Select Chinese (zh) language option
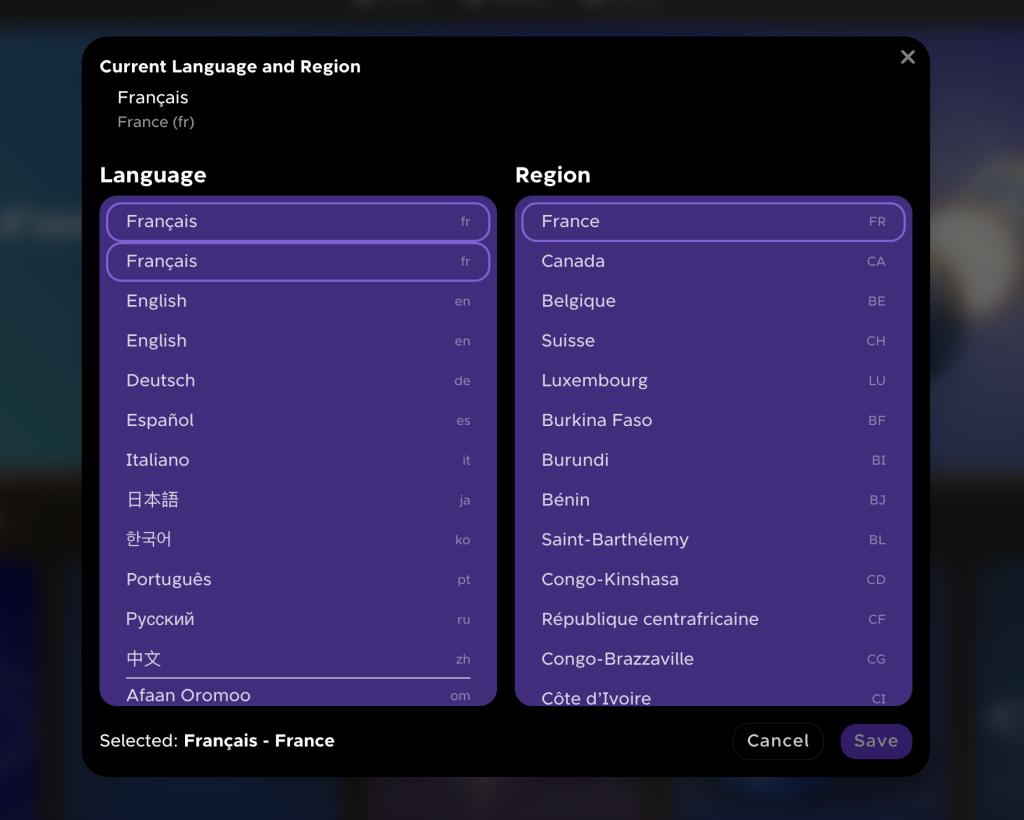Viewport: 1024px width, 820px height. coord(298,659)
